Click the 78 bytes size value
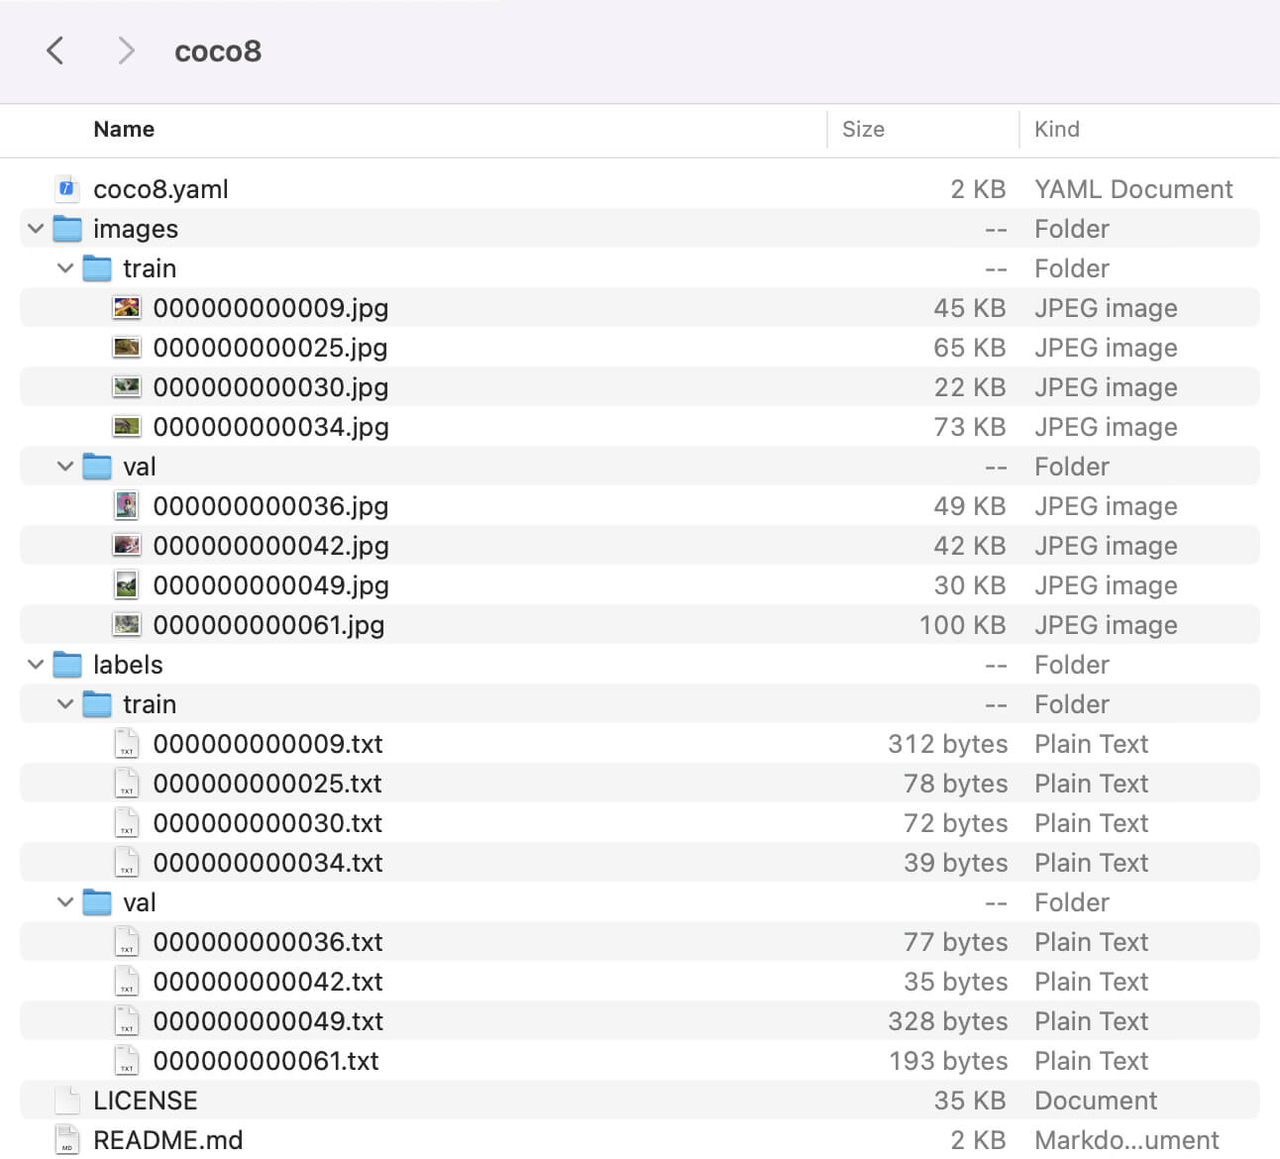The image size is (1280, 1159). coord(956,783)
